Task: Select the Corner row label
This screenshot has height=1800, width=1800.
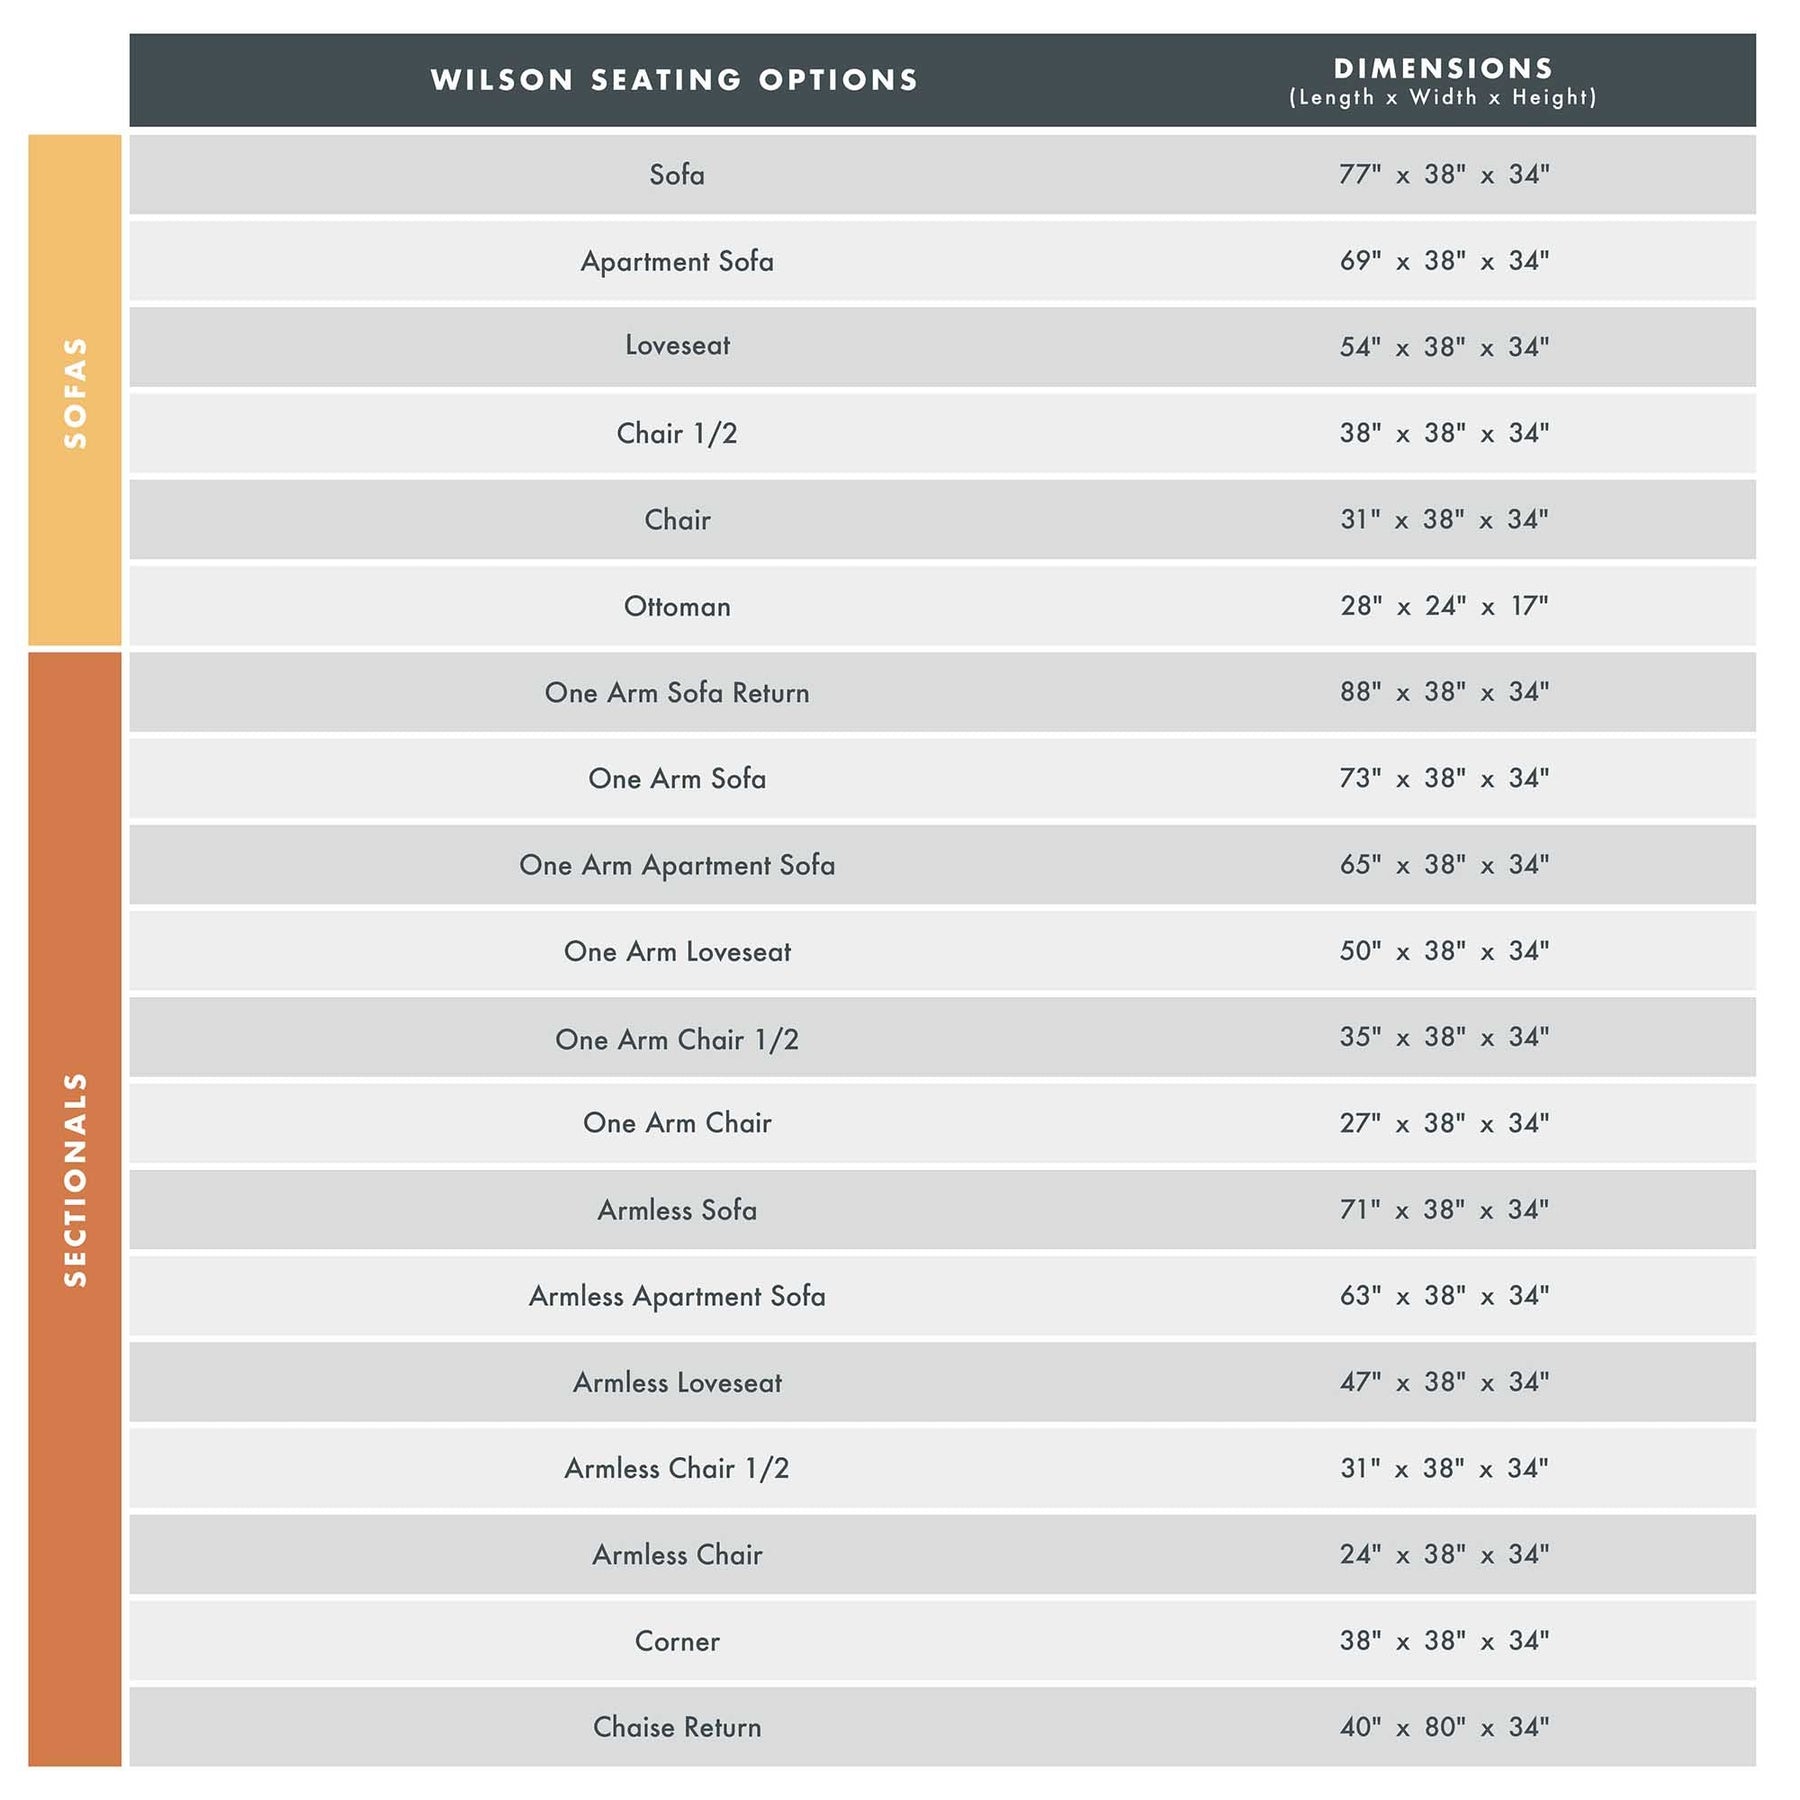Action: [x=677, y=1641]
